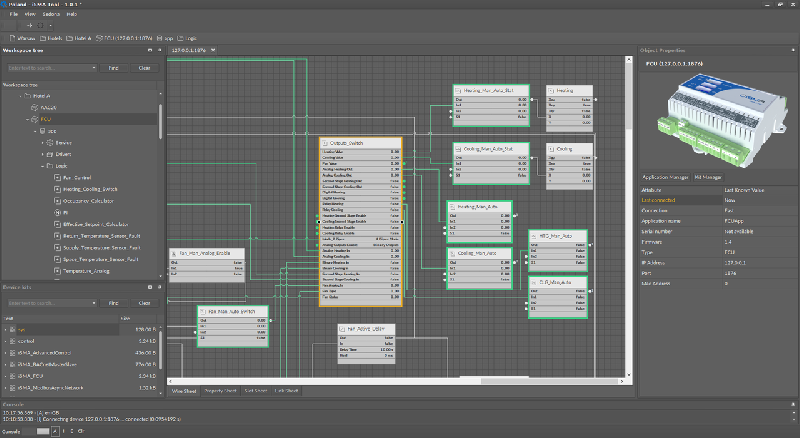The width and height of the screenshot is (800, 438).
Task: Click Find button in Device kits panel
Action: click(x=113, y=301)
